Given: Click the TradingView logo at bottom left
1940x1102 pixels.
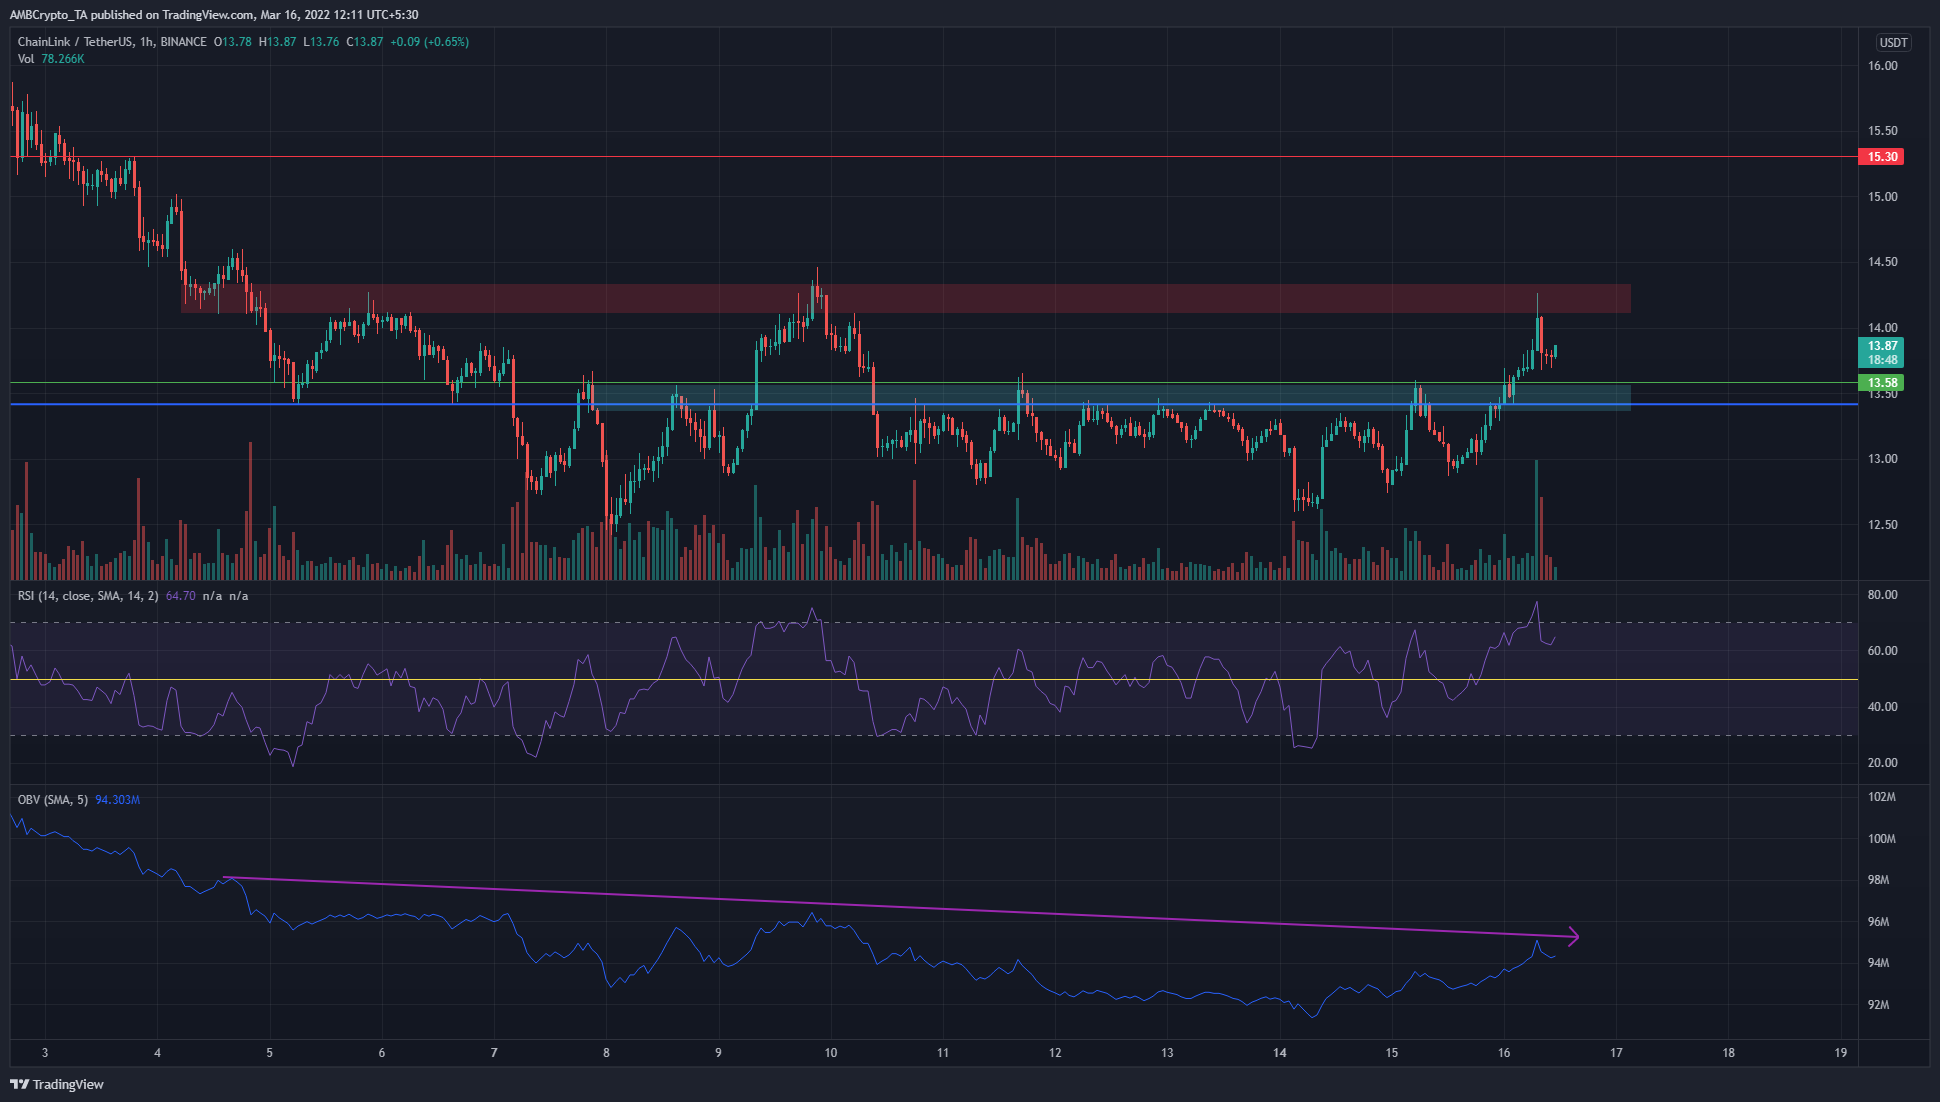Looking at the screenshot, I should tap(57, 1084).
